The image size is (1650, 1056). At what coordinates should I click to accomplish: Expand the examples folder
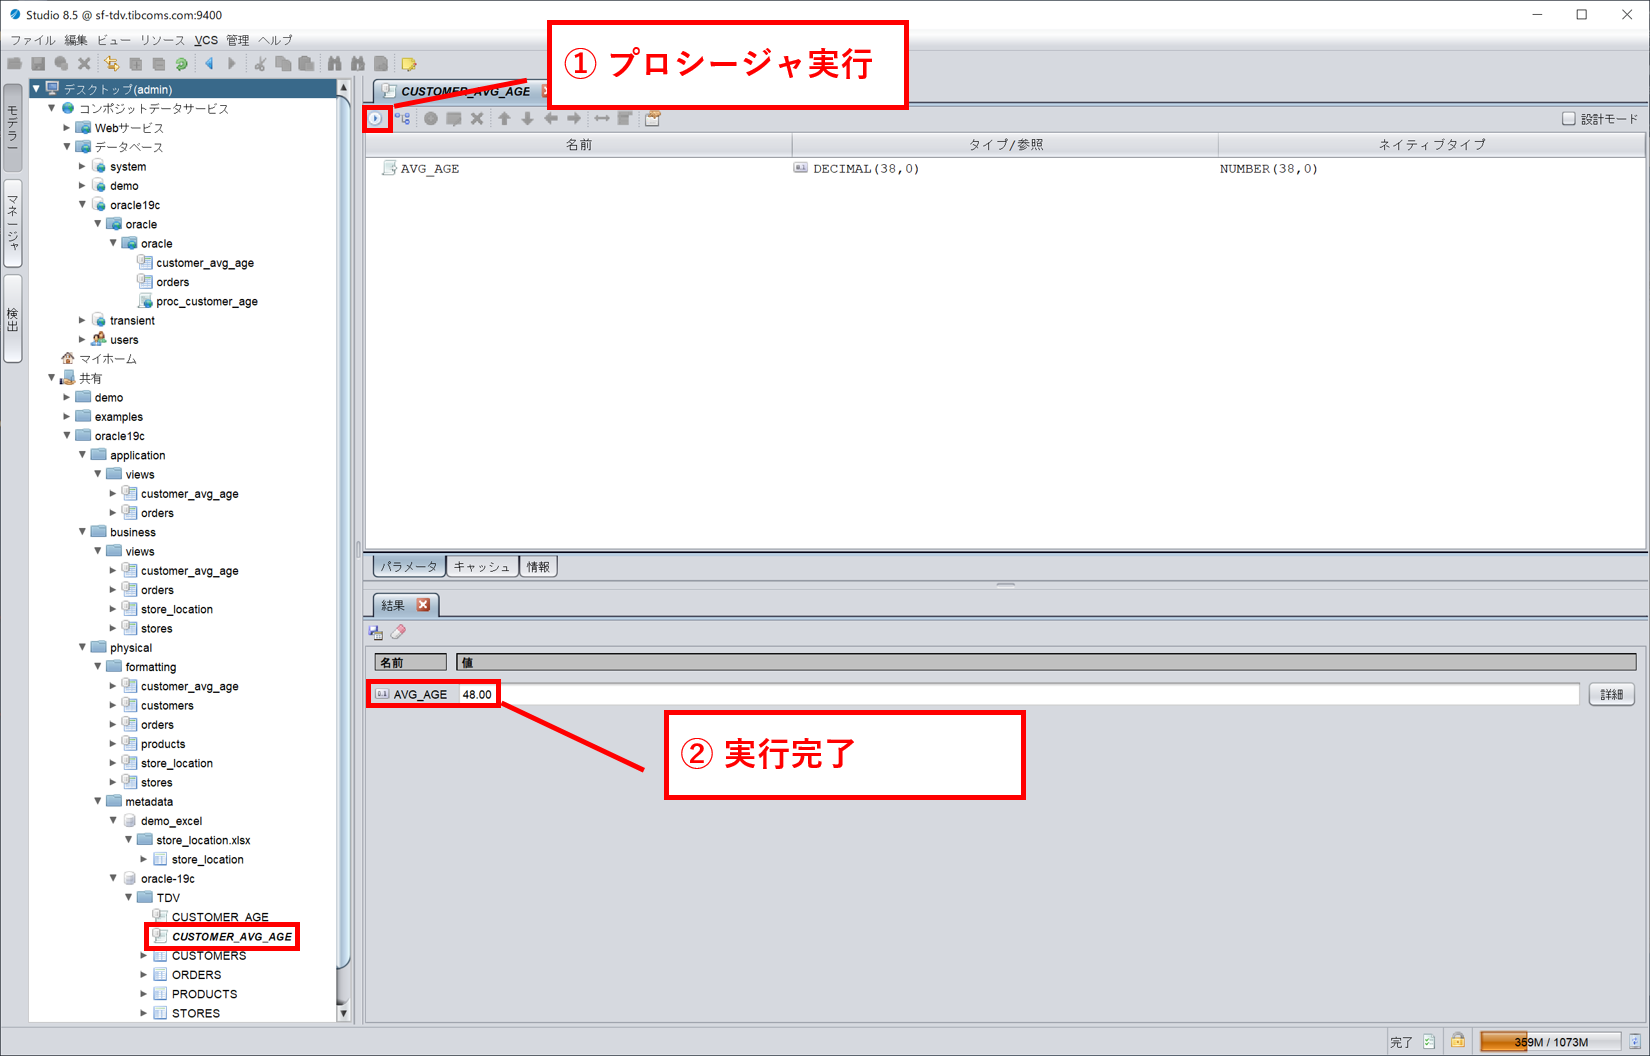(67, 416)
